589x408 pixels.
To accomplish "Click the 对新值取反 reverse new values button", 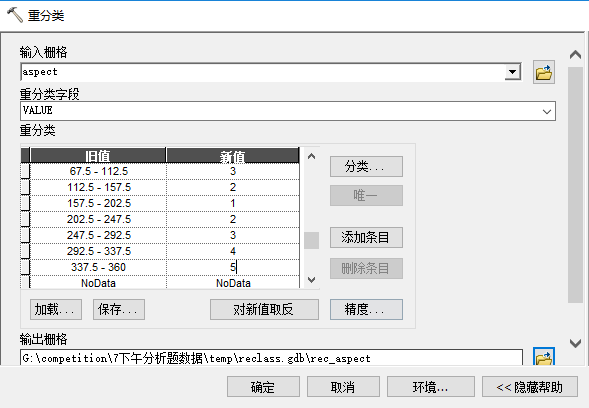I will click(264, 310).
